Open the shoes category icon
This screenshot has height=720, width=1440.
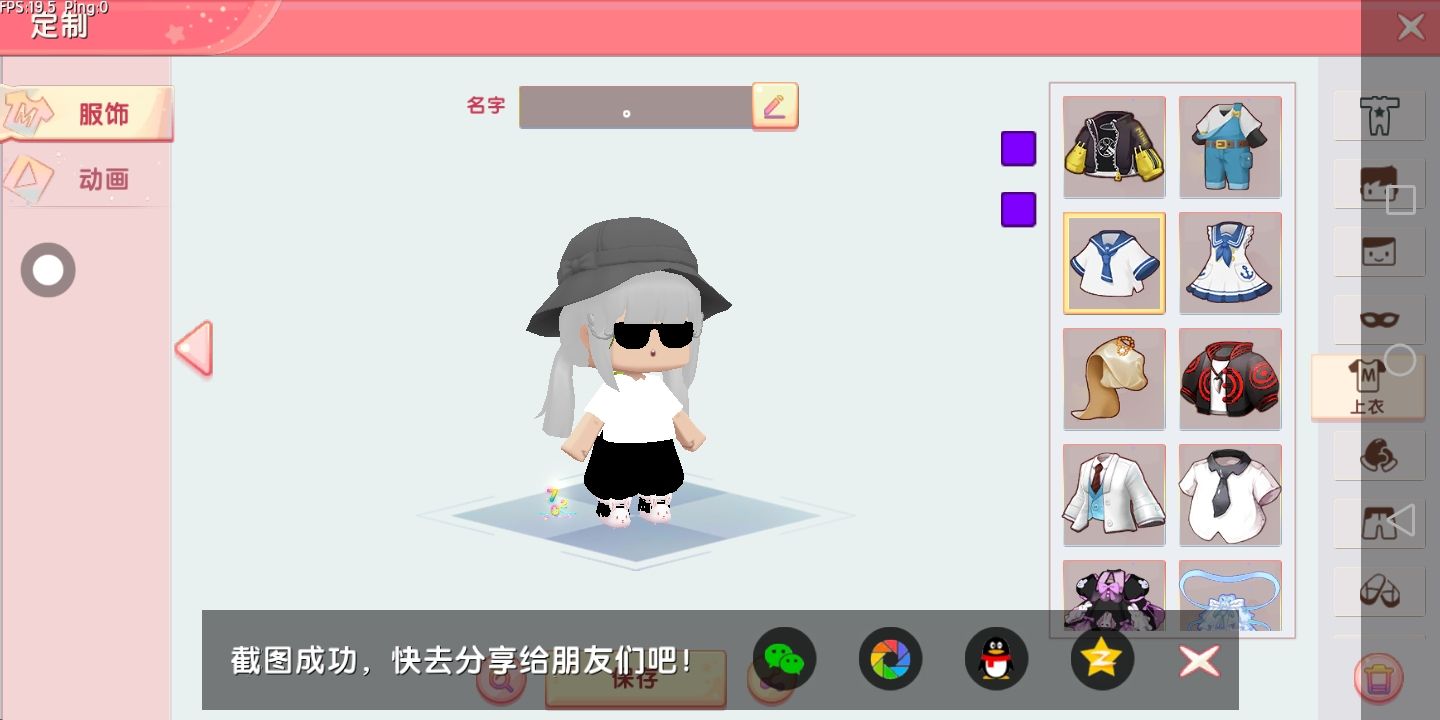coord(1379,591)
